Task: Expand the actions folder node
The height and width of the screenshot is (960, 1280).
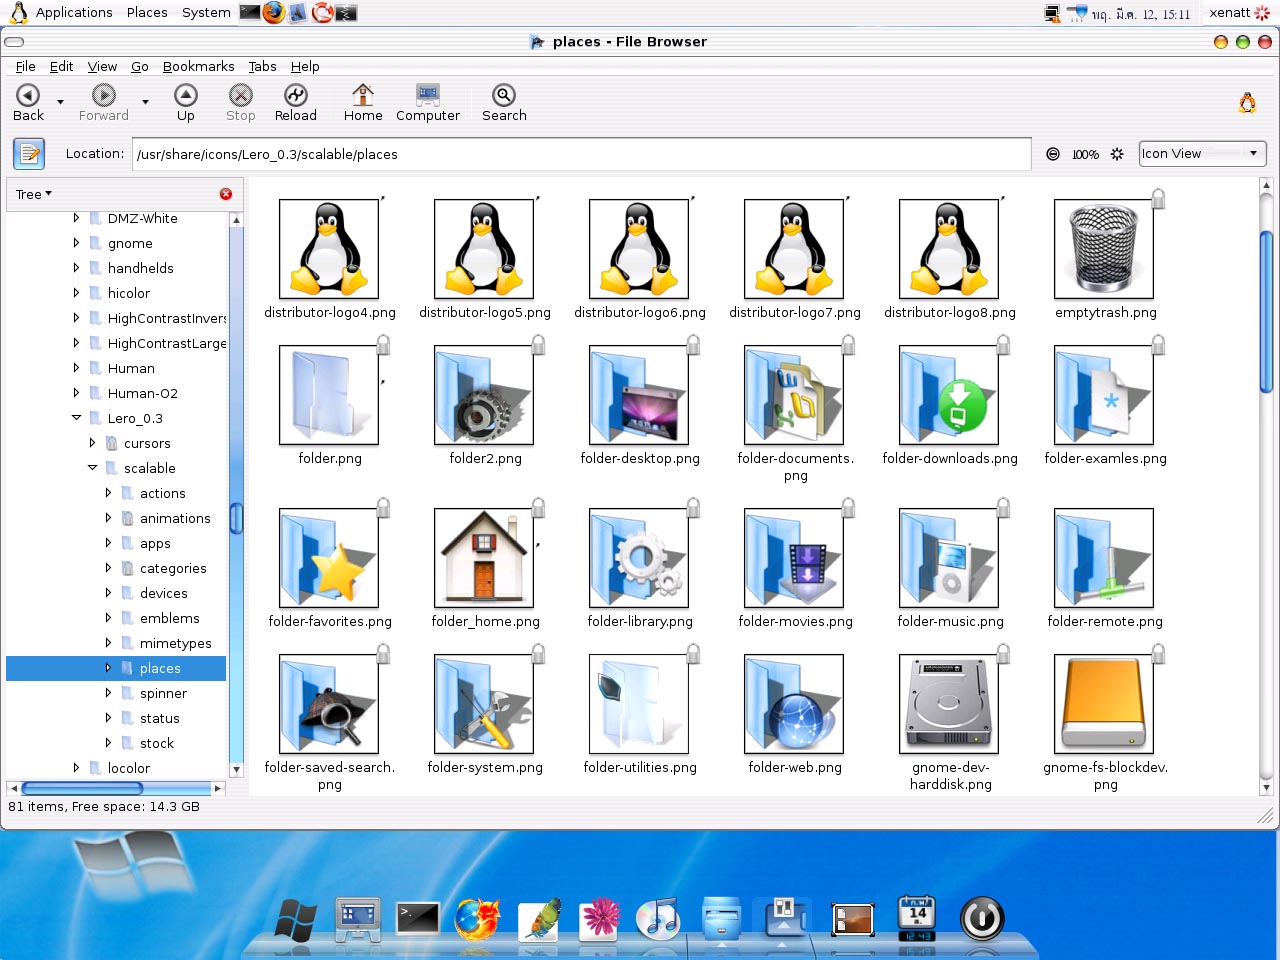Action: (x=108, y=493)
